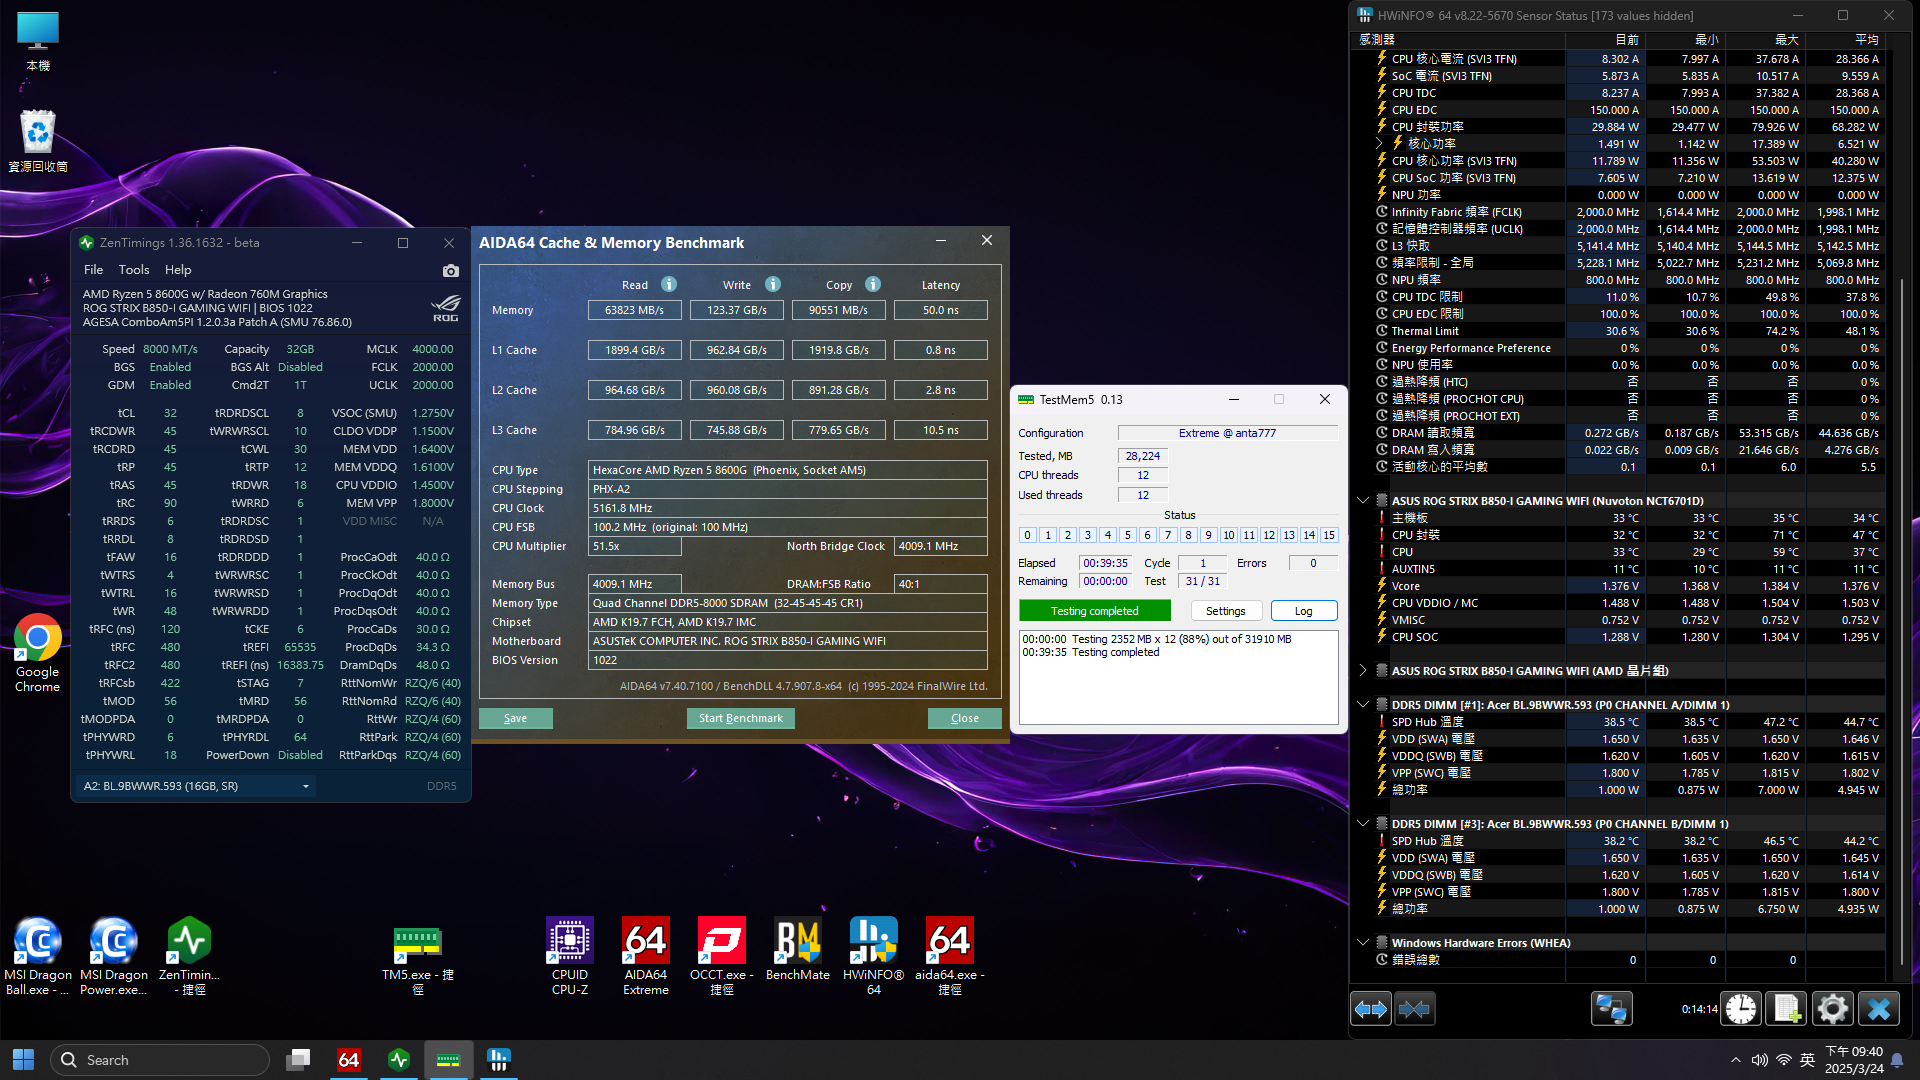The height and width of the screenshot is (1080, 1920).
Task: Click the ZenTimings screenshot camera icon
Action: click(451, 271)
